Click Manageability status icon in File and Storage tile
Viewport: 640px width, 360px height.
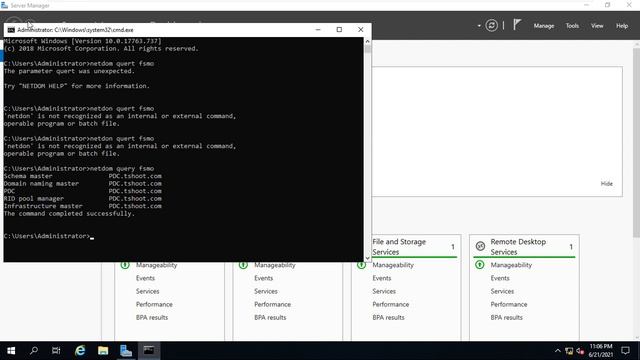point(361,264)
